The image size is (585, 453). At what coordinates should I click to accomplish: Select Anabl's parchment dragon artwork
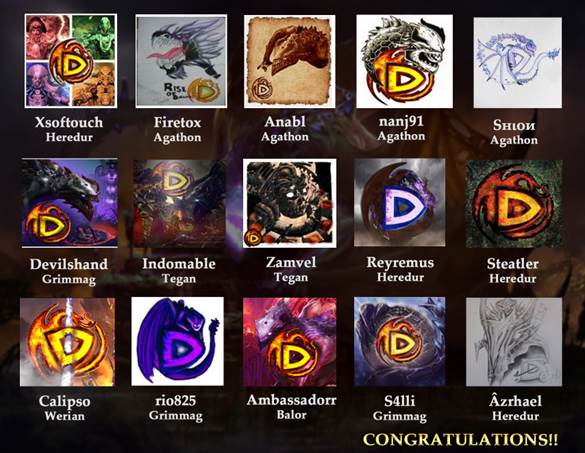[290, 61]
